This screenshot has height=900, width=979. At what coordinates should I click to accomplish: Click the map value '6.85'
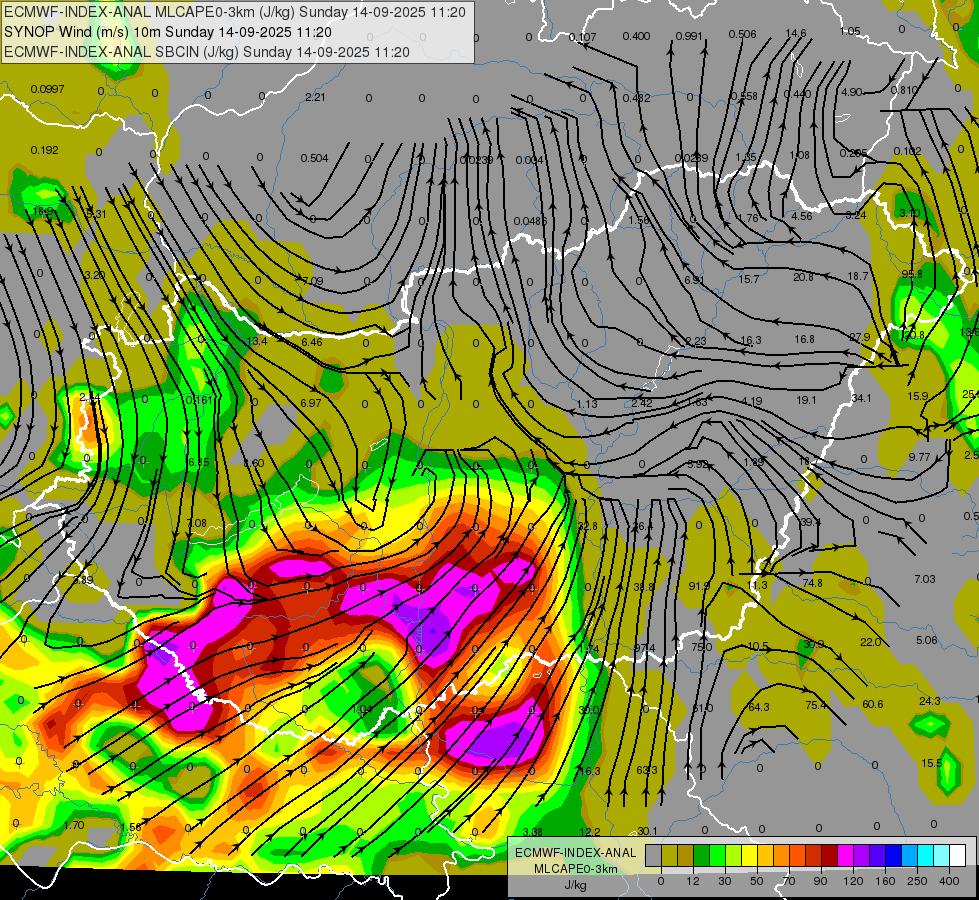coord(199,462)
